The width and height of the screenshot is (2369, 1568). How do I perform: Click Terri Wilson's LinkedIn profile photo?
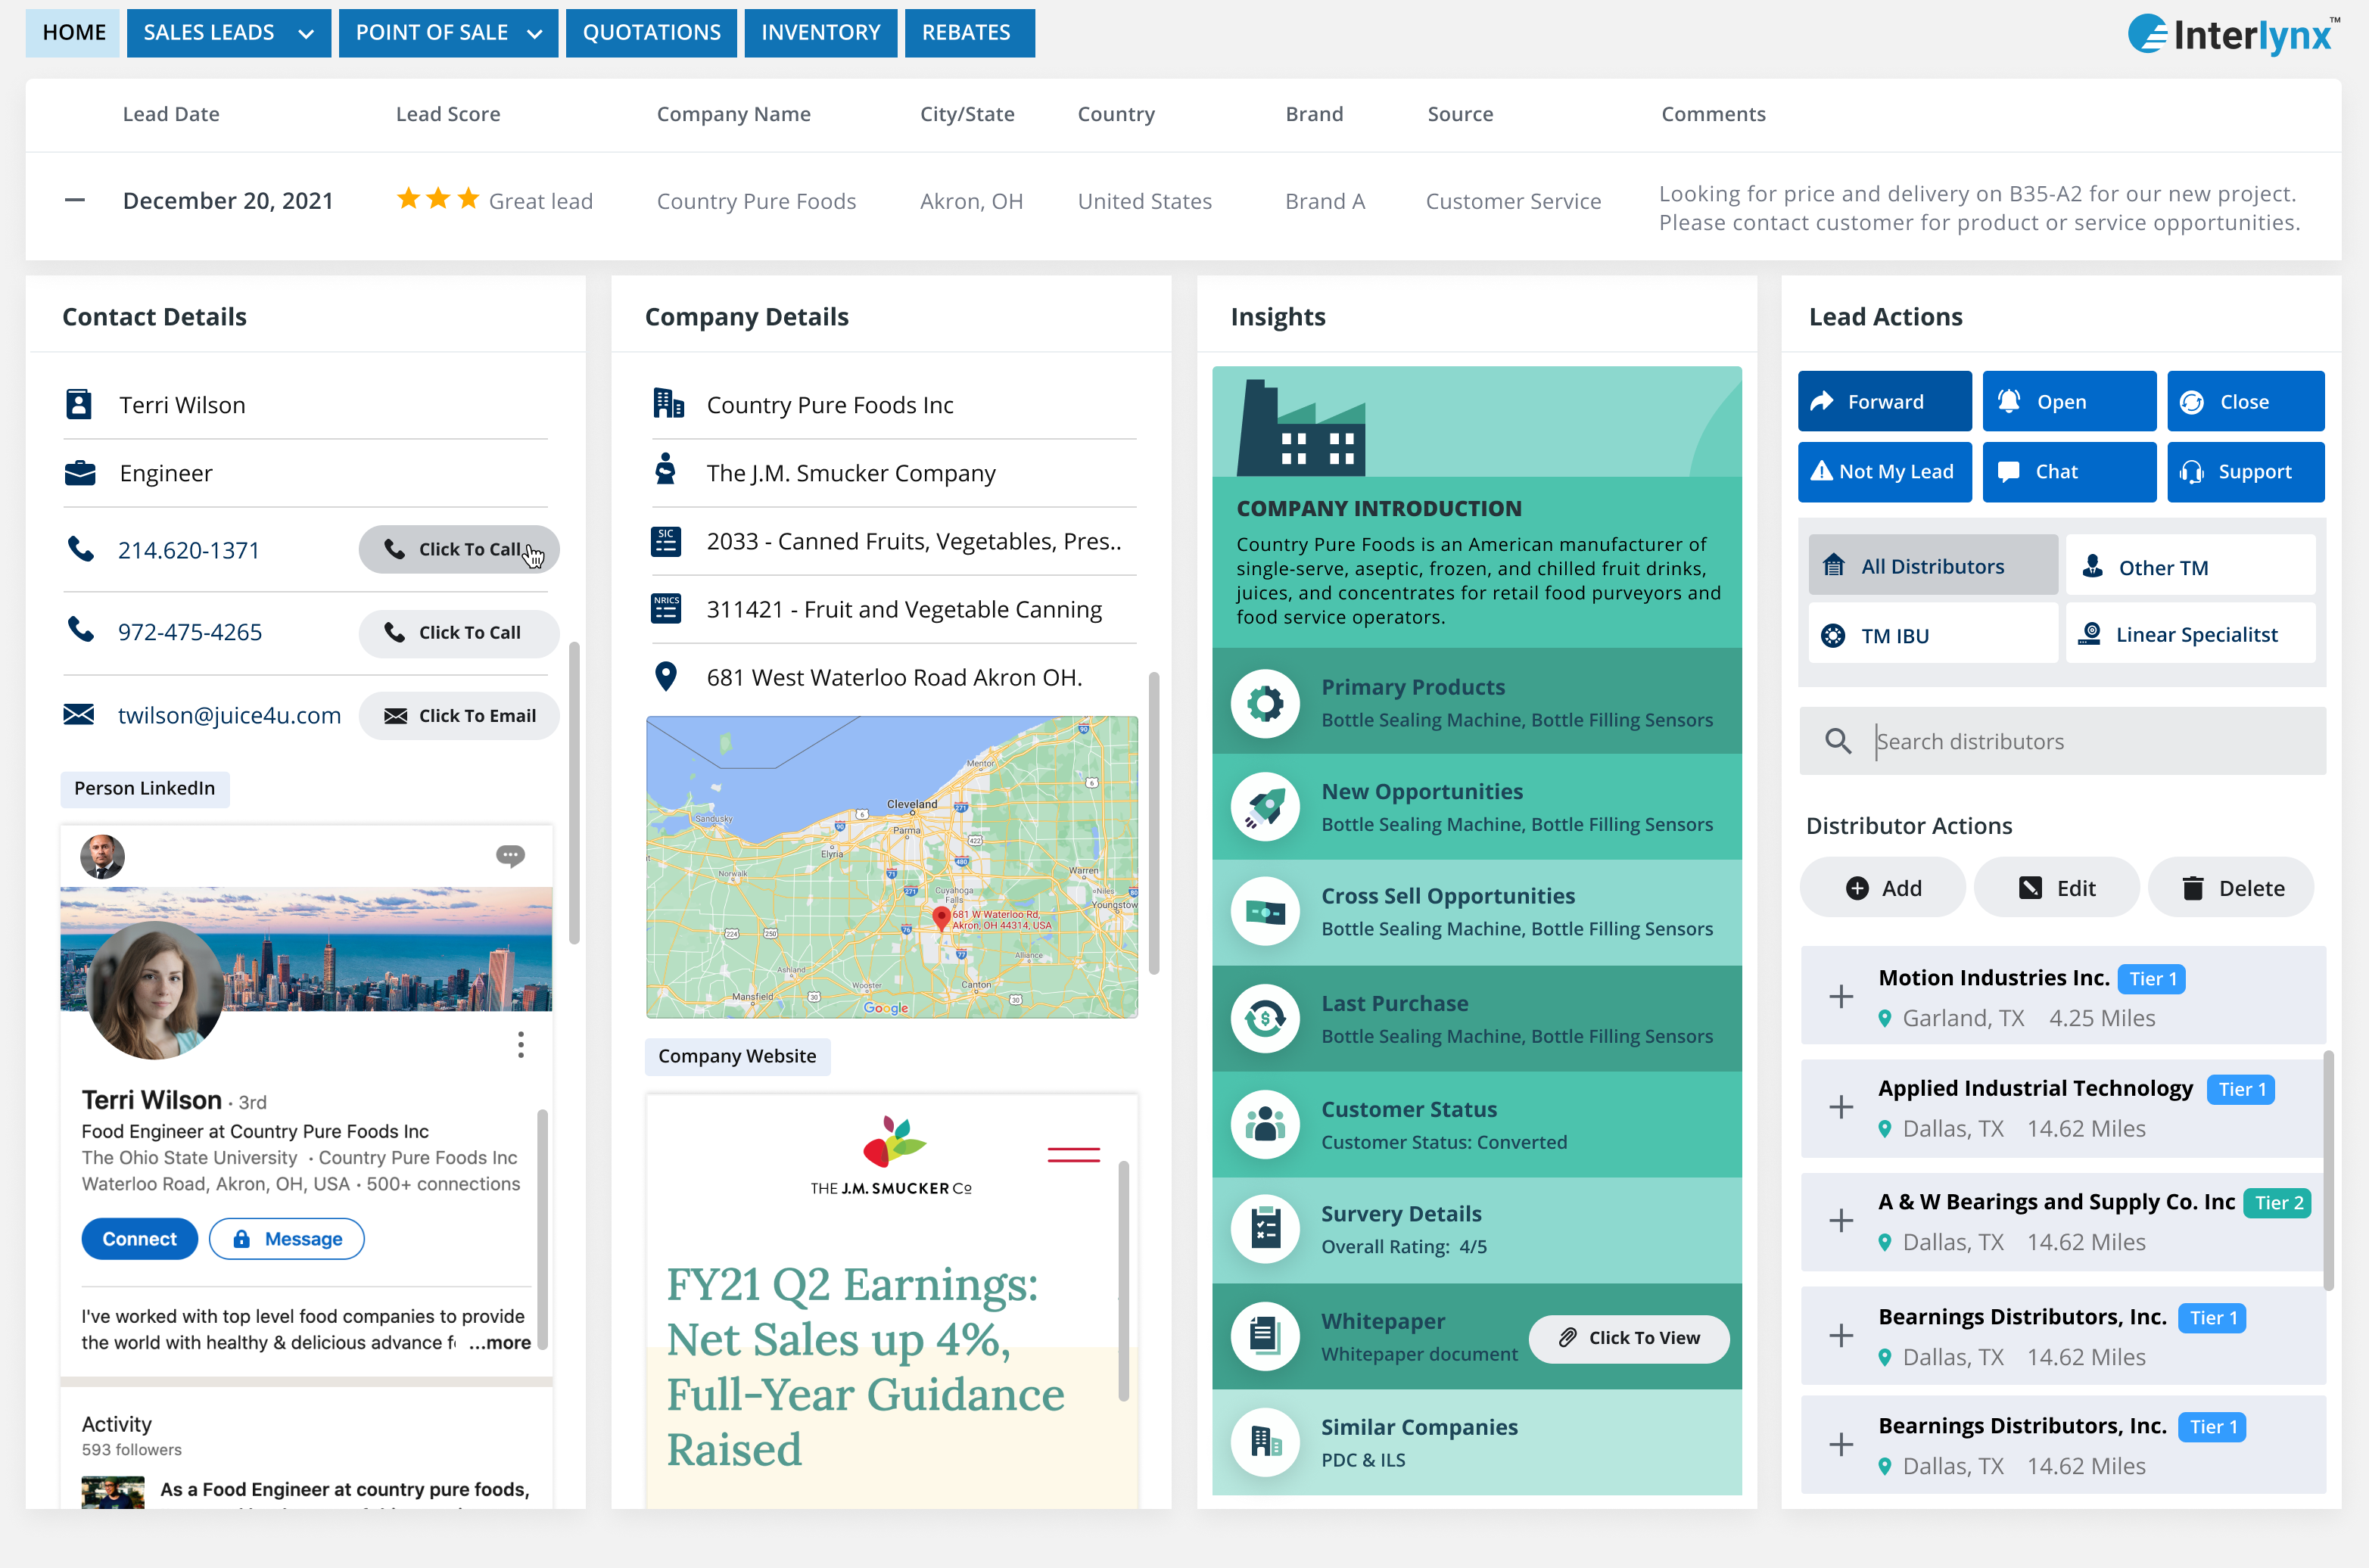click(154, 990)
